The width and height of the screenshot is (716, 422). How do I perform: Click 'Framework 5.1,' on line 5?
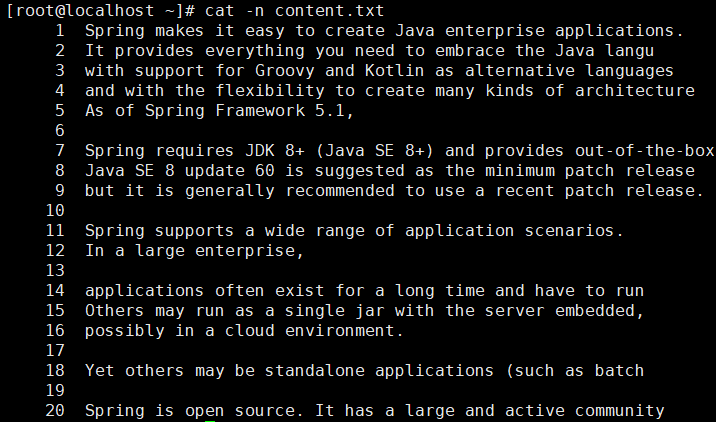[x=284, y=111]
